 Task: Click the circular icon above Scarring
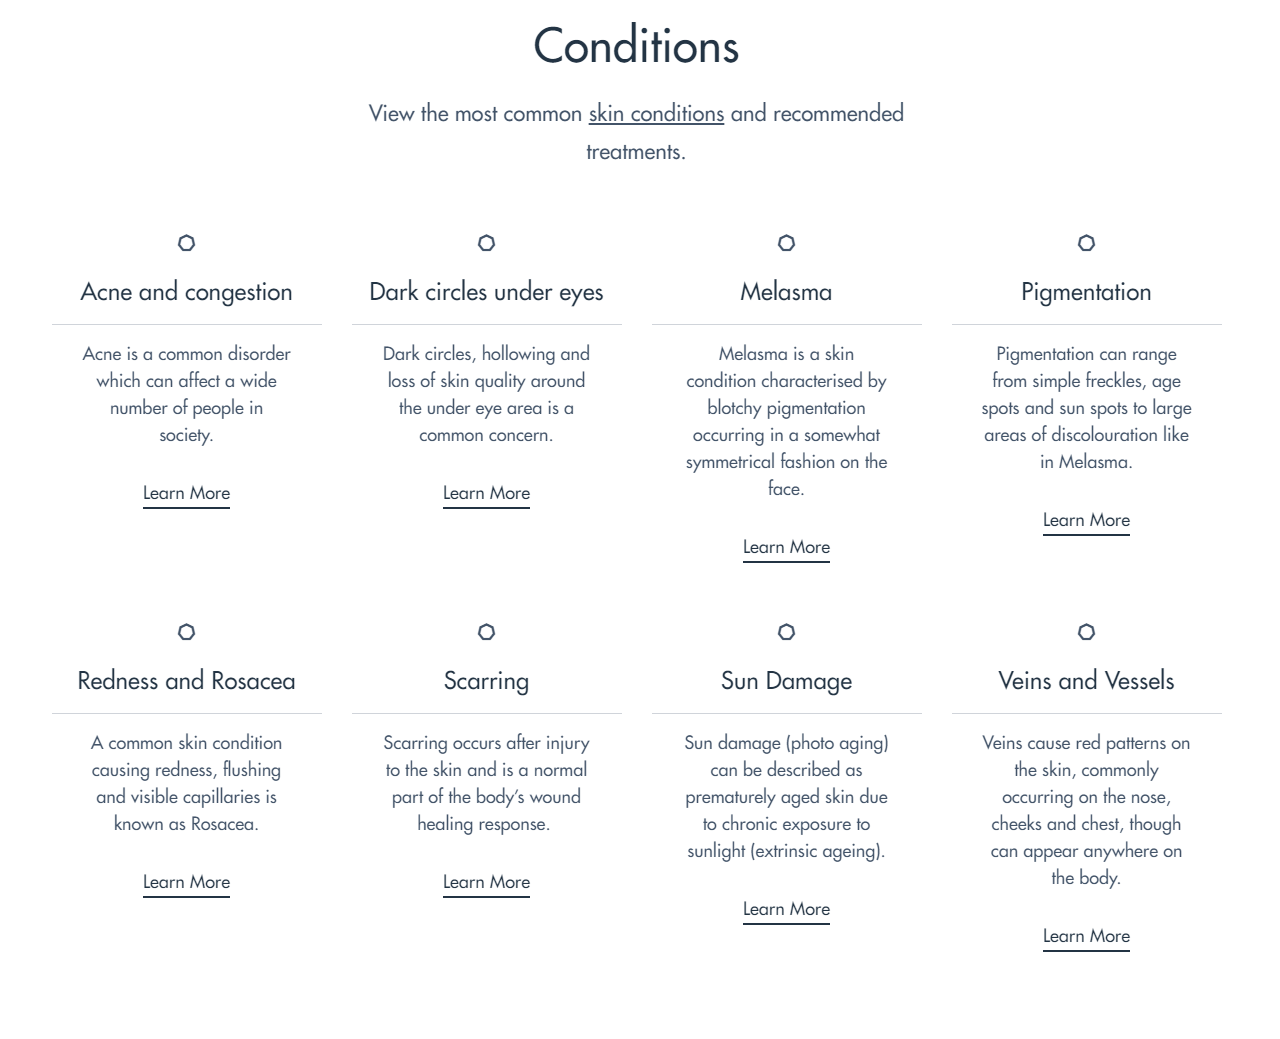[486, 632]
